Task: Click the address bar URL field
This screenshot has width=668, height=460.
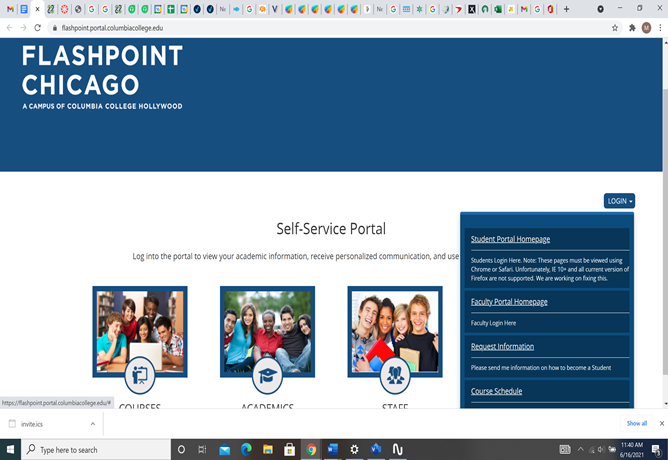Action: pos(332,28)
